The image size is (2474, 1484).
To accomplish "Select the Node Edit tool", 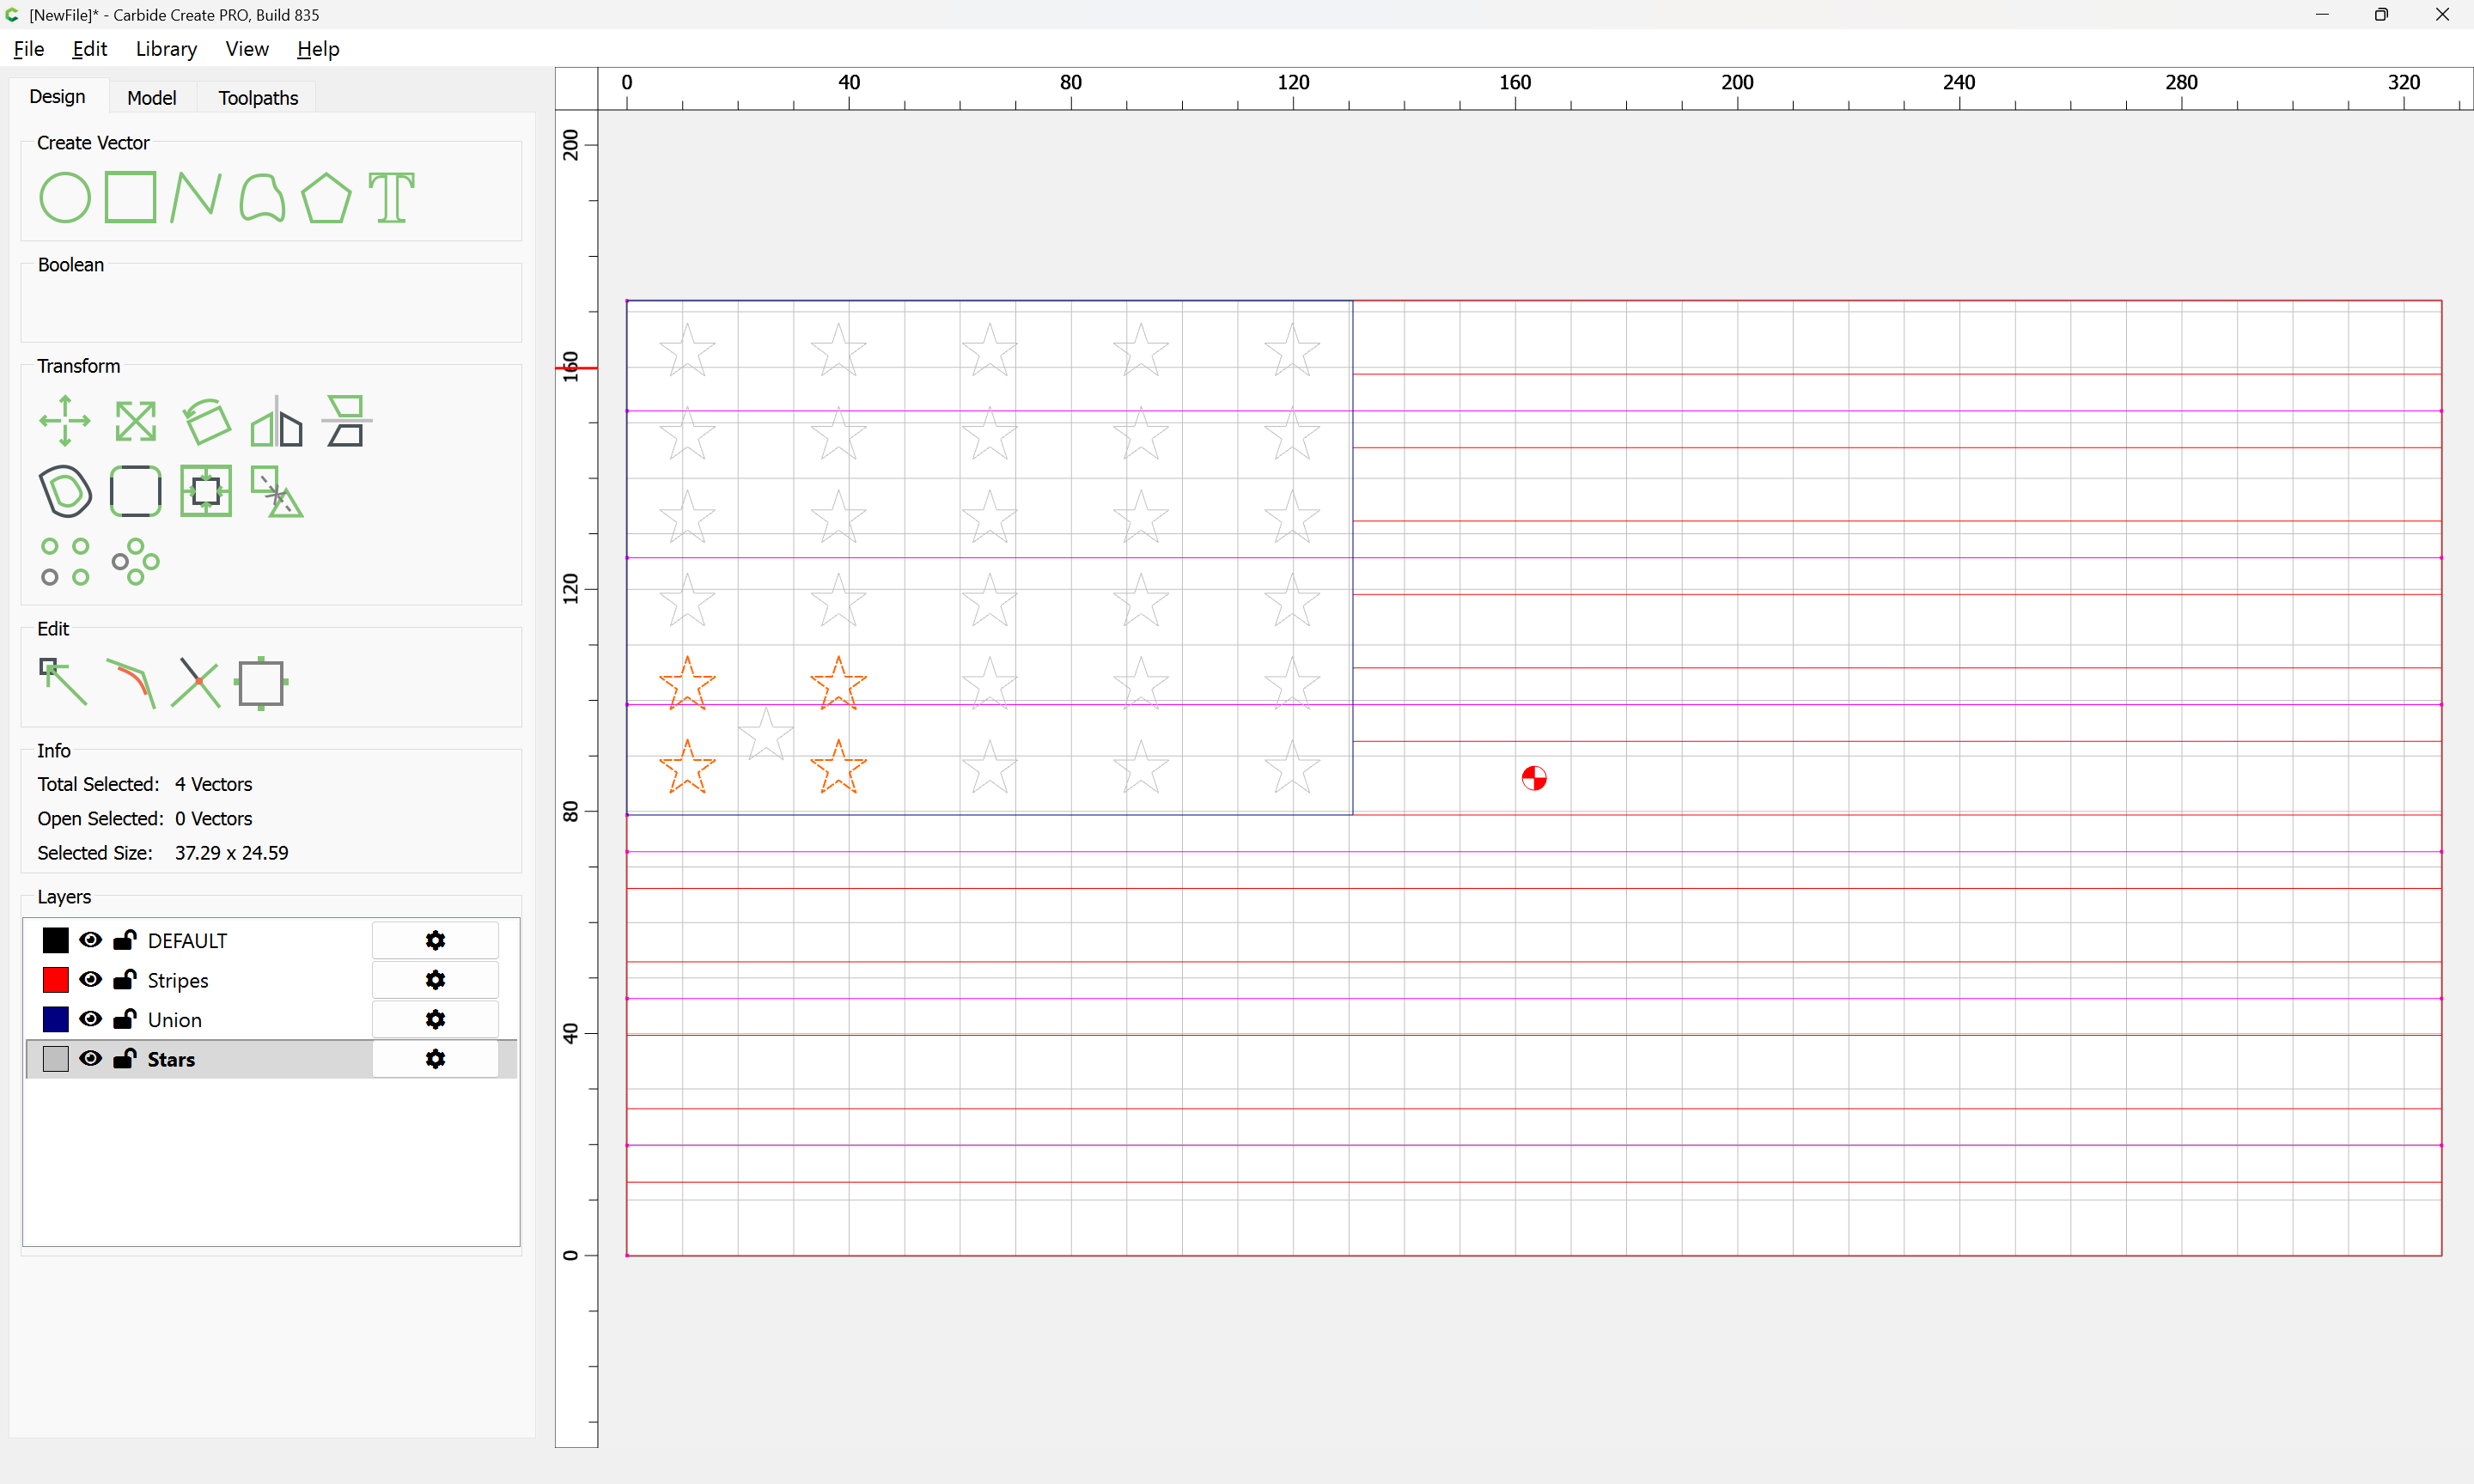I will pos(63,682).
